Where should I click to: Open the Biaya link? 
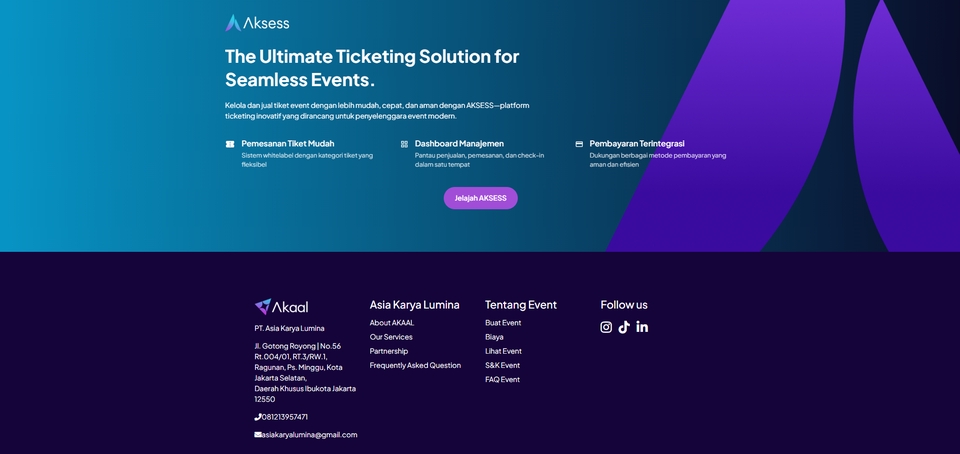pos(494,337)
